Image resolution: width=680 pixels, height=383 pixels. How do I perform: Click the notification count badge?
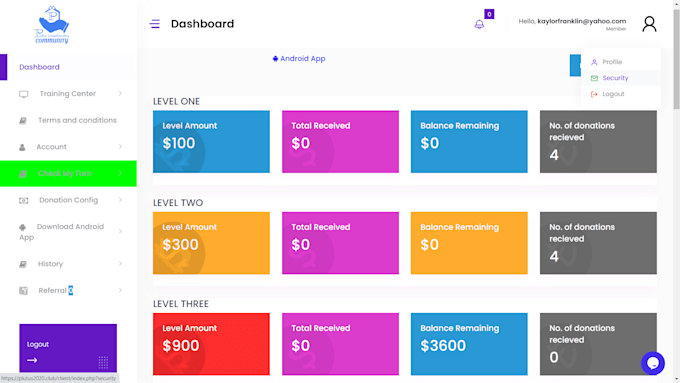point(489,14)
